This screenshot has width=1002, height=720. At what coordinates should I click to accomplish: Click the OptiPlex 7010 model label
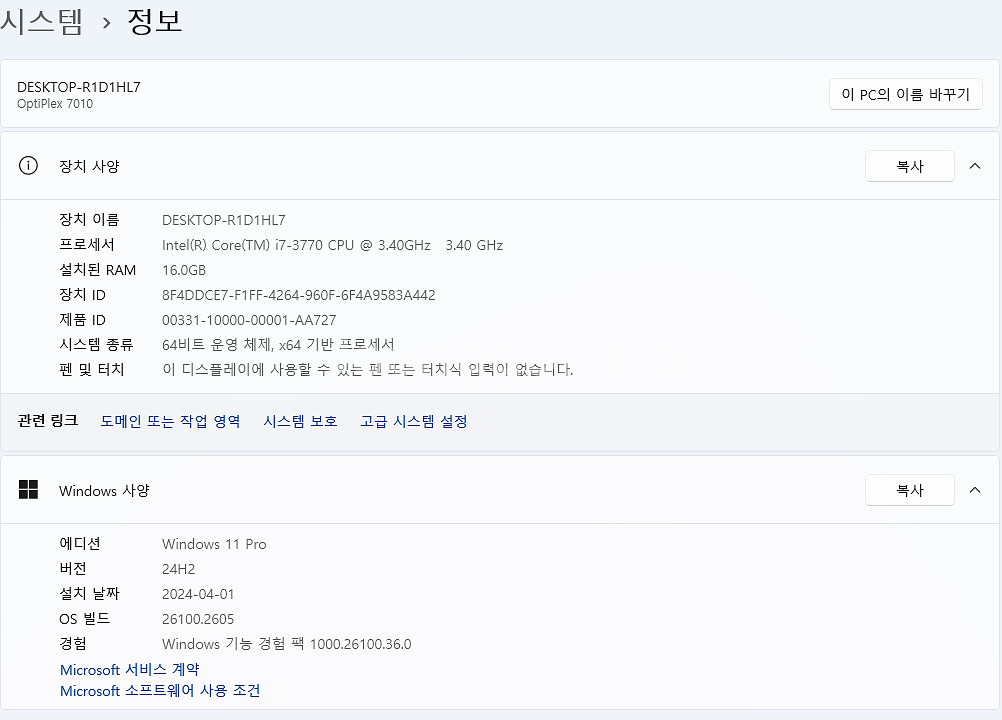click(x=55, y=104)
